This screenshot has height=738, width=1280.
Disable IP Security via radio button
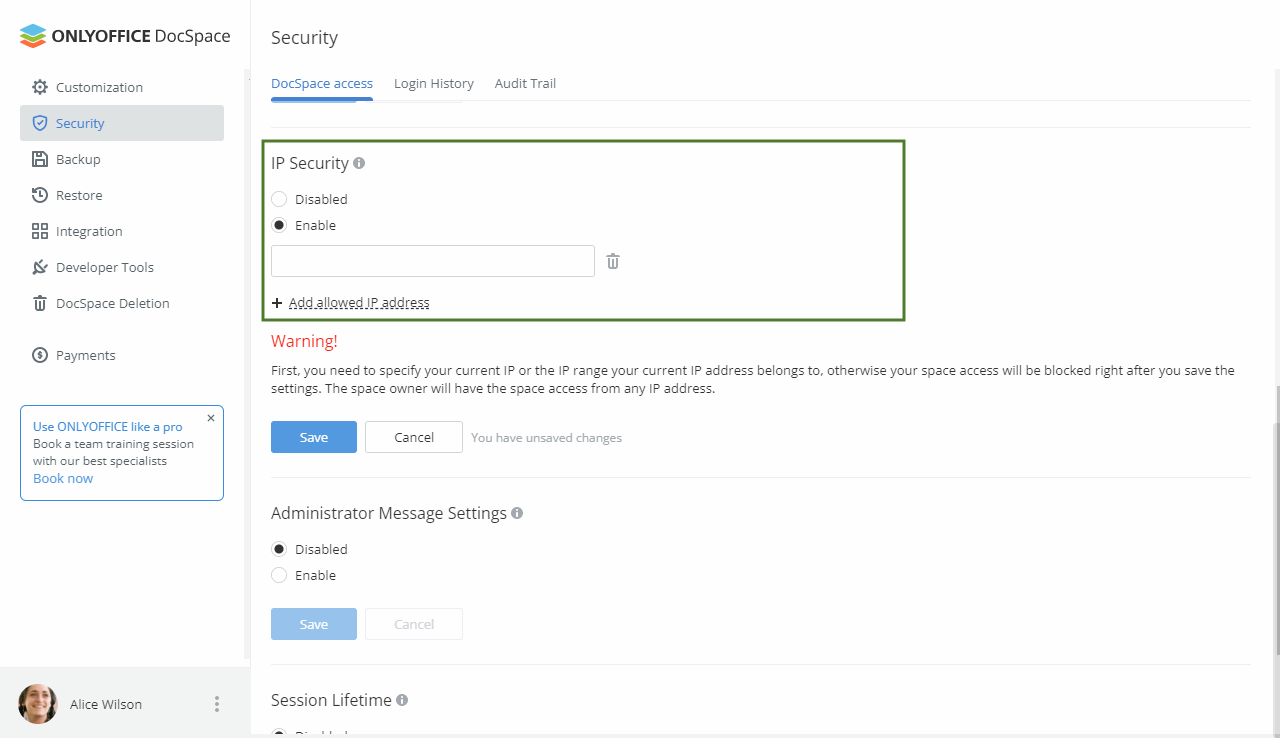[x=278, y=199]
